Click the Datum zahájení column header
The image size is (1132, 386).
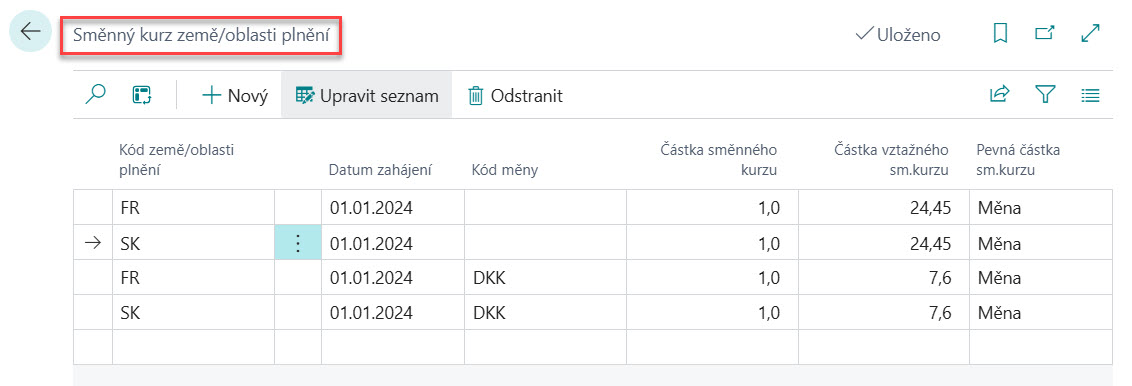(380, 170)
